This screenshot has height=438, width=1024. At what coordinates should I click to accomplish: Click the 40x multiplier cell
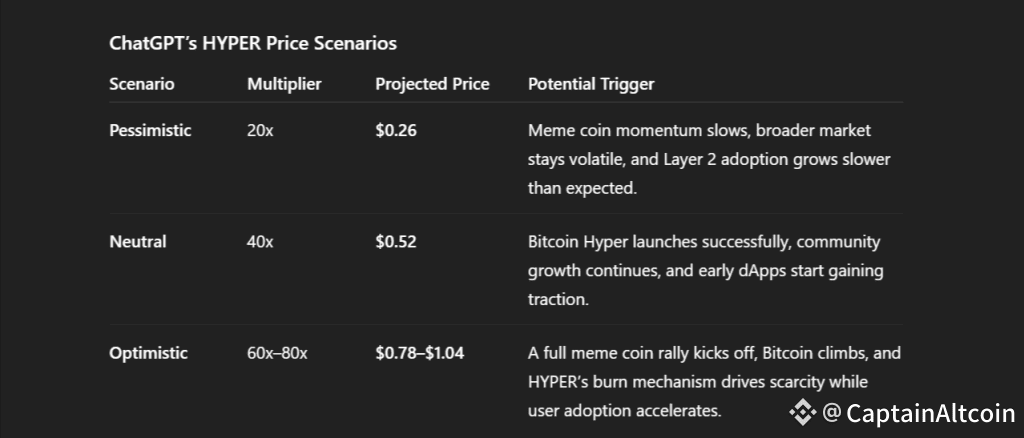(260, 242)
